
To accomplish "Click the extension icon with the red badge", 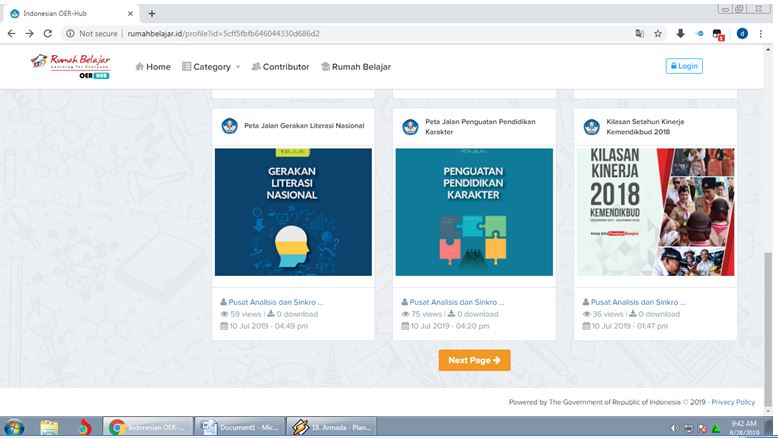I will (718, 34).
